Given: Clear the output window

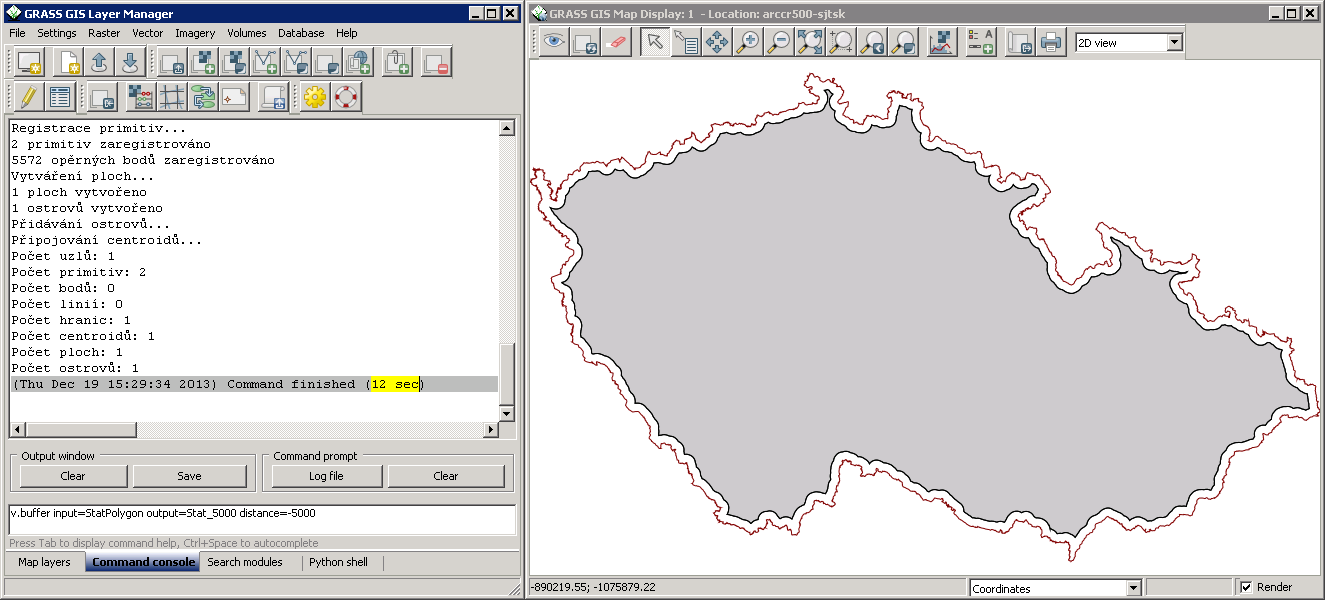Looking at the screenshot, I should coord(73,476).
